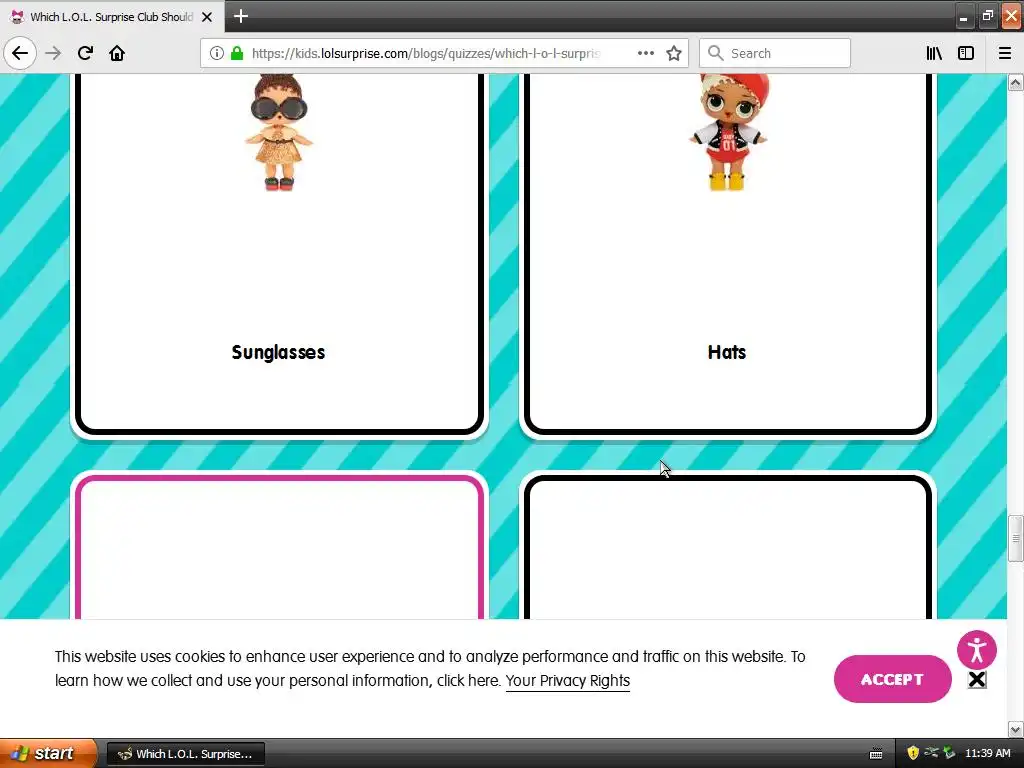The height and width of the screenshot is (768, 1024).
Task: Click the magnifier icon in the search box
Action: click(716, 53)
